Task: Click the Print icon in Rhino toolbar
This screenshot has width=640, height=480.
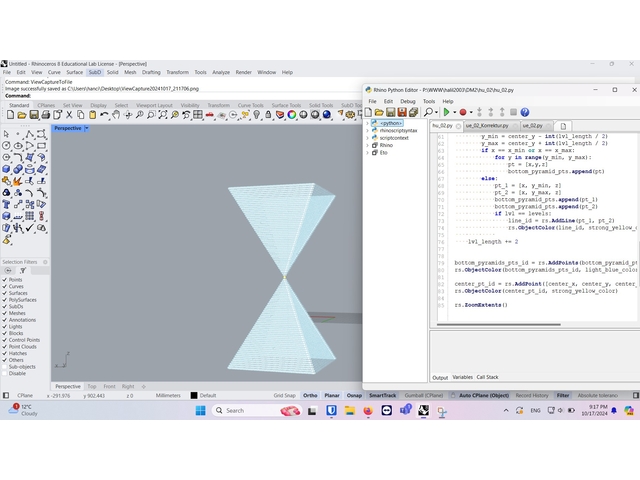Action: pyautogui.click(x=45, y=115)
